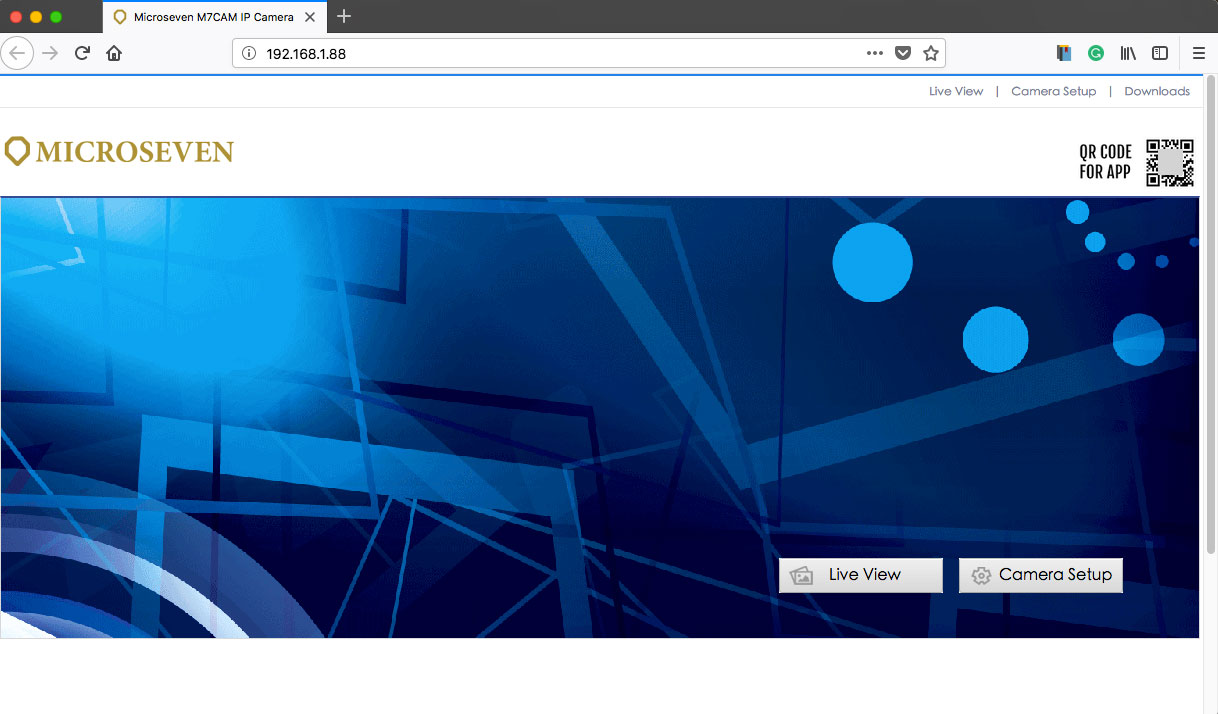The width and height of the screenshot is (1218, 714).
Task: Open the browser home page
Action: pyautogui.click(x=114, y=53)
